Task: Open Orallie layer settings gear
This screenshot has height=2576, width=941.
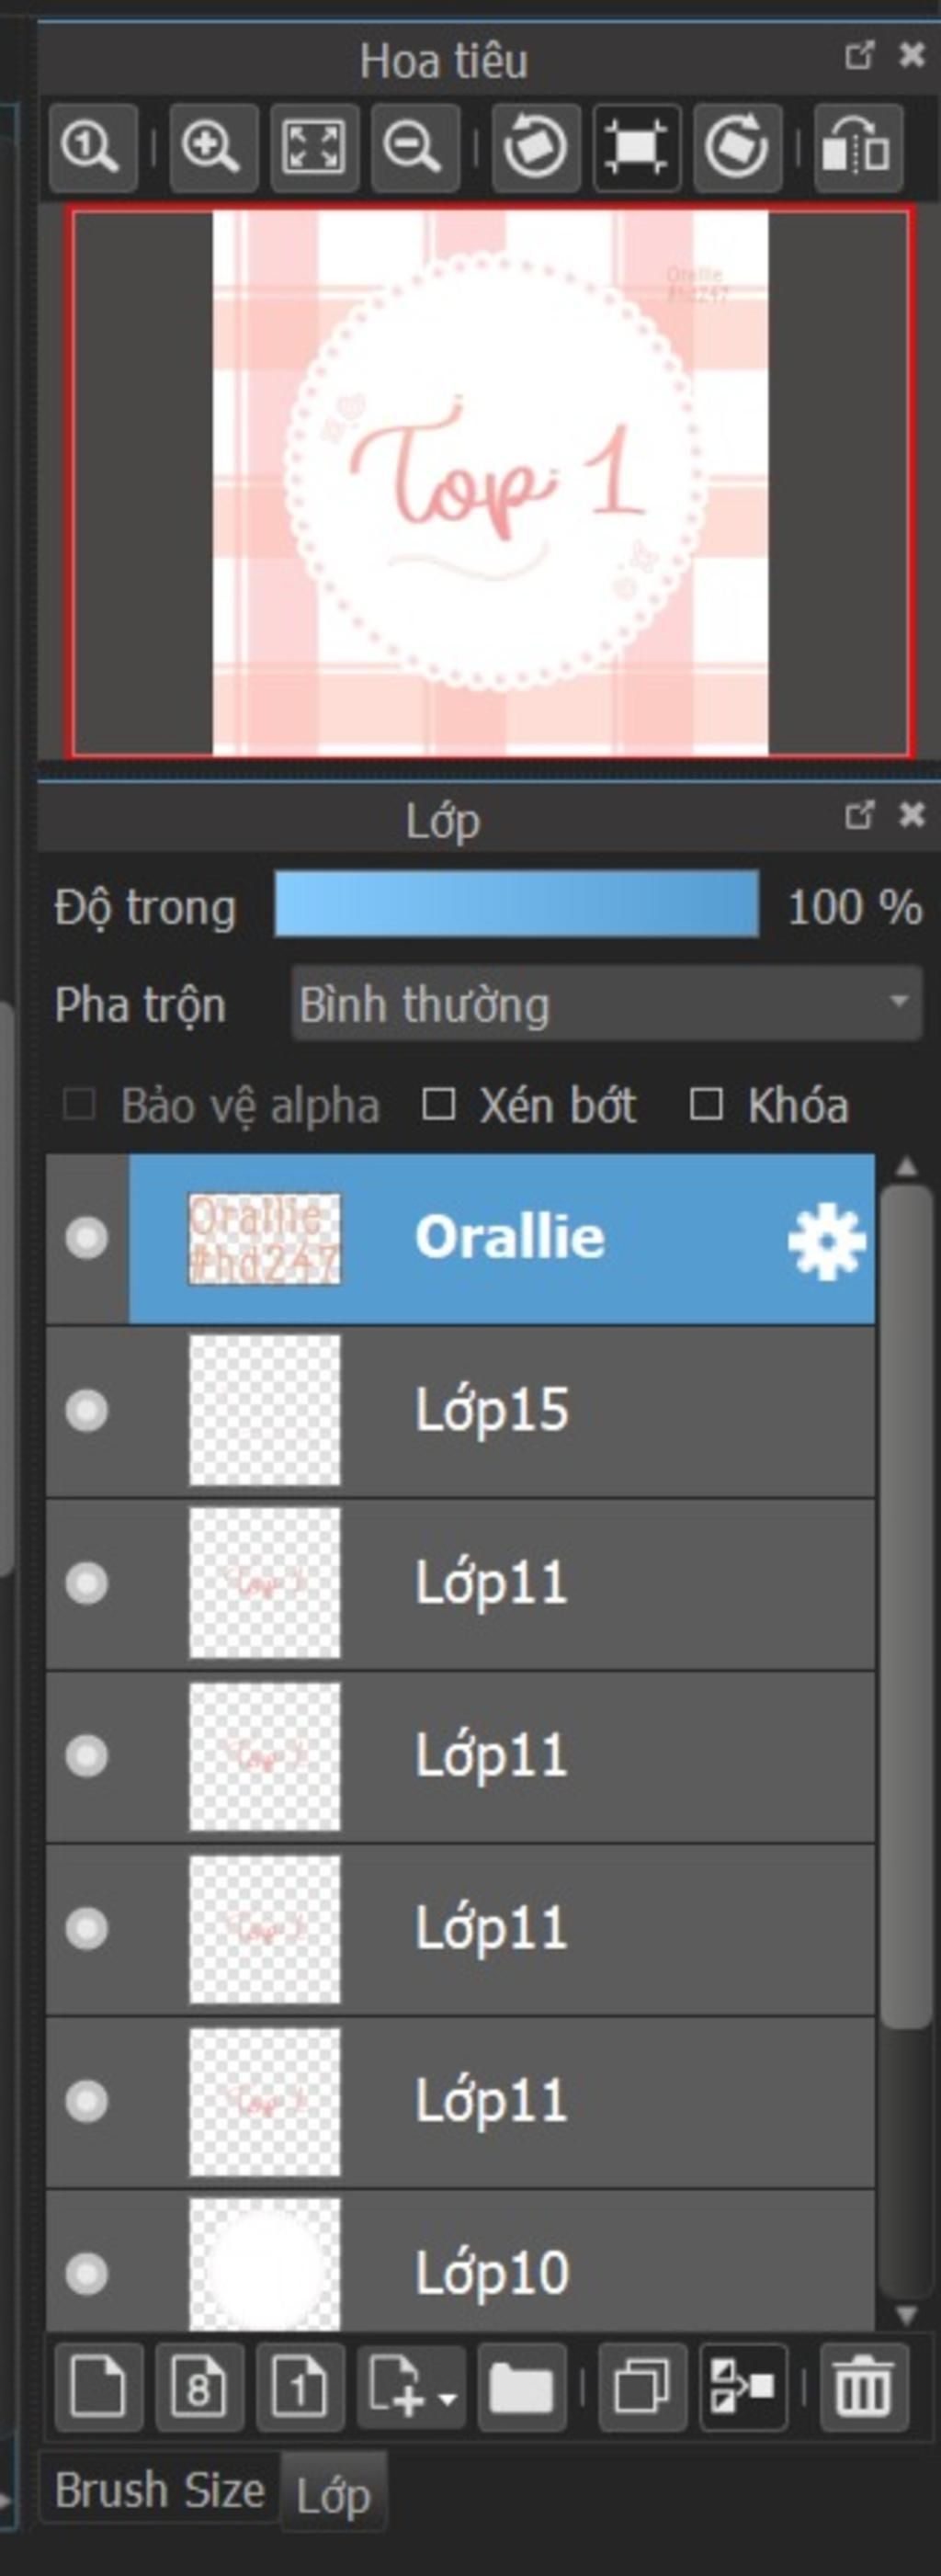Action: click(826, 1240)
